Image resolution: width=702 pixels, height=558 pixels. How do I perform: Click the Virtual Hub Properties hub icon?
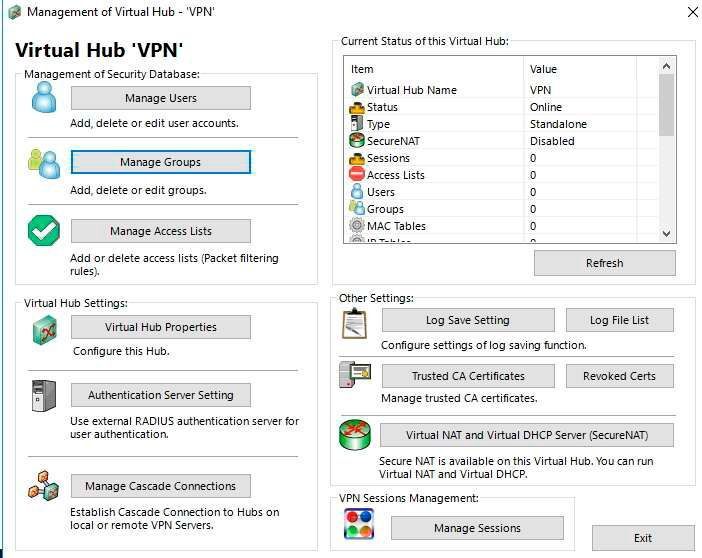click(45, 330)
